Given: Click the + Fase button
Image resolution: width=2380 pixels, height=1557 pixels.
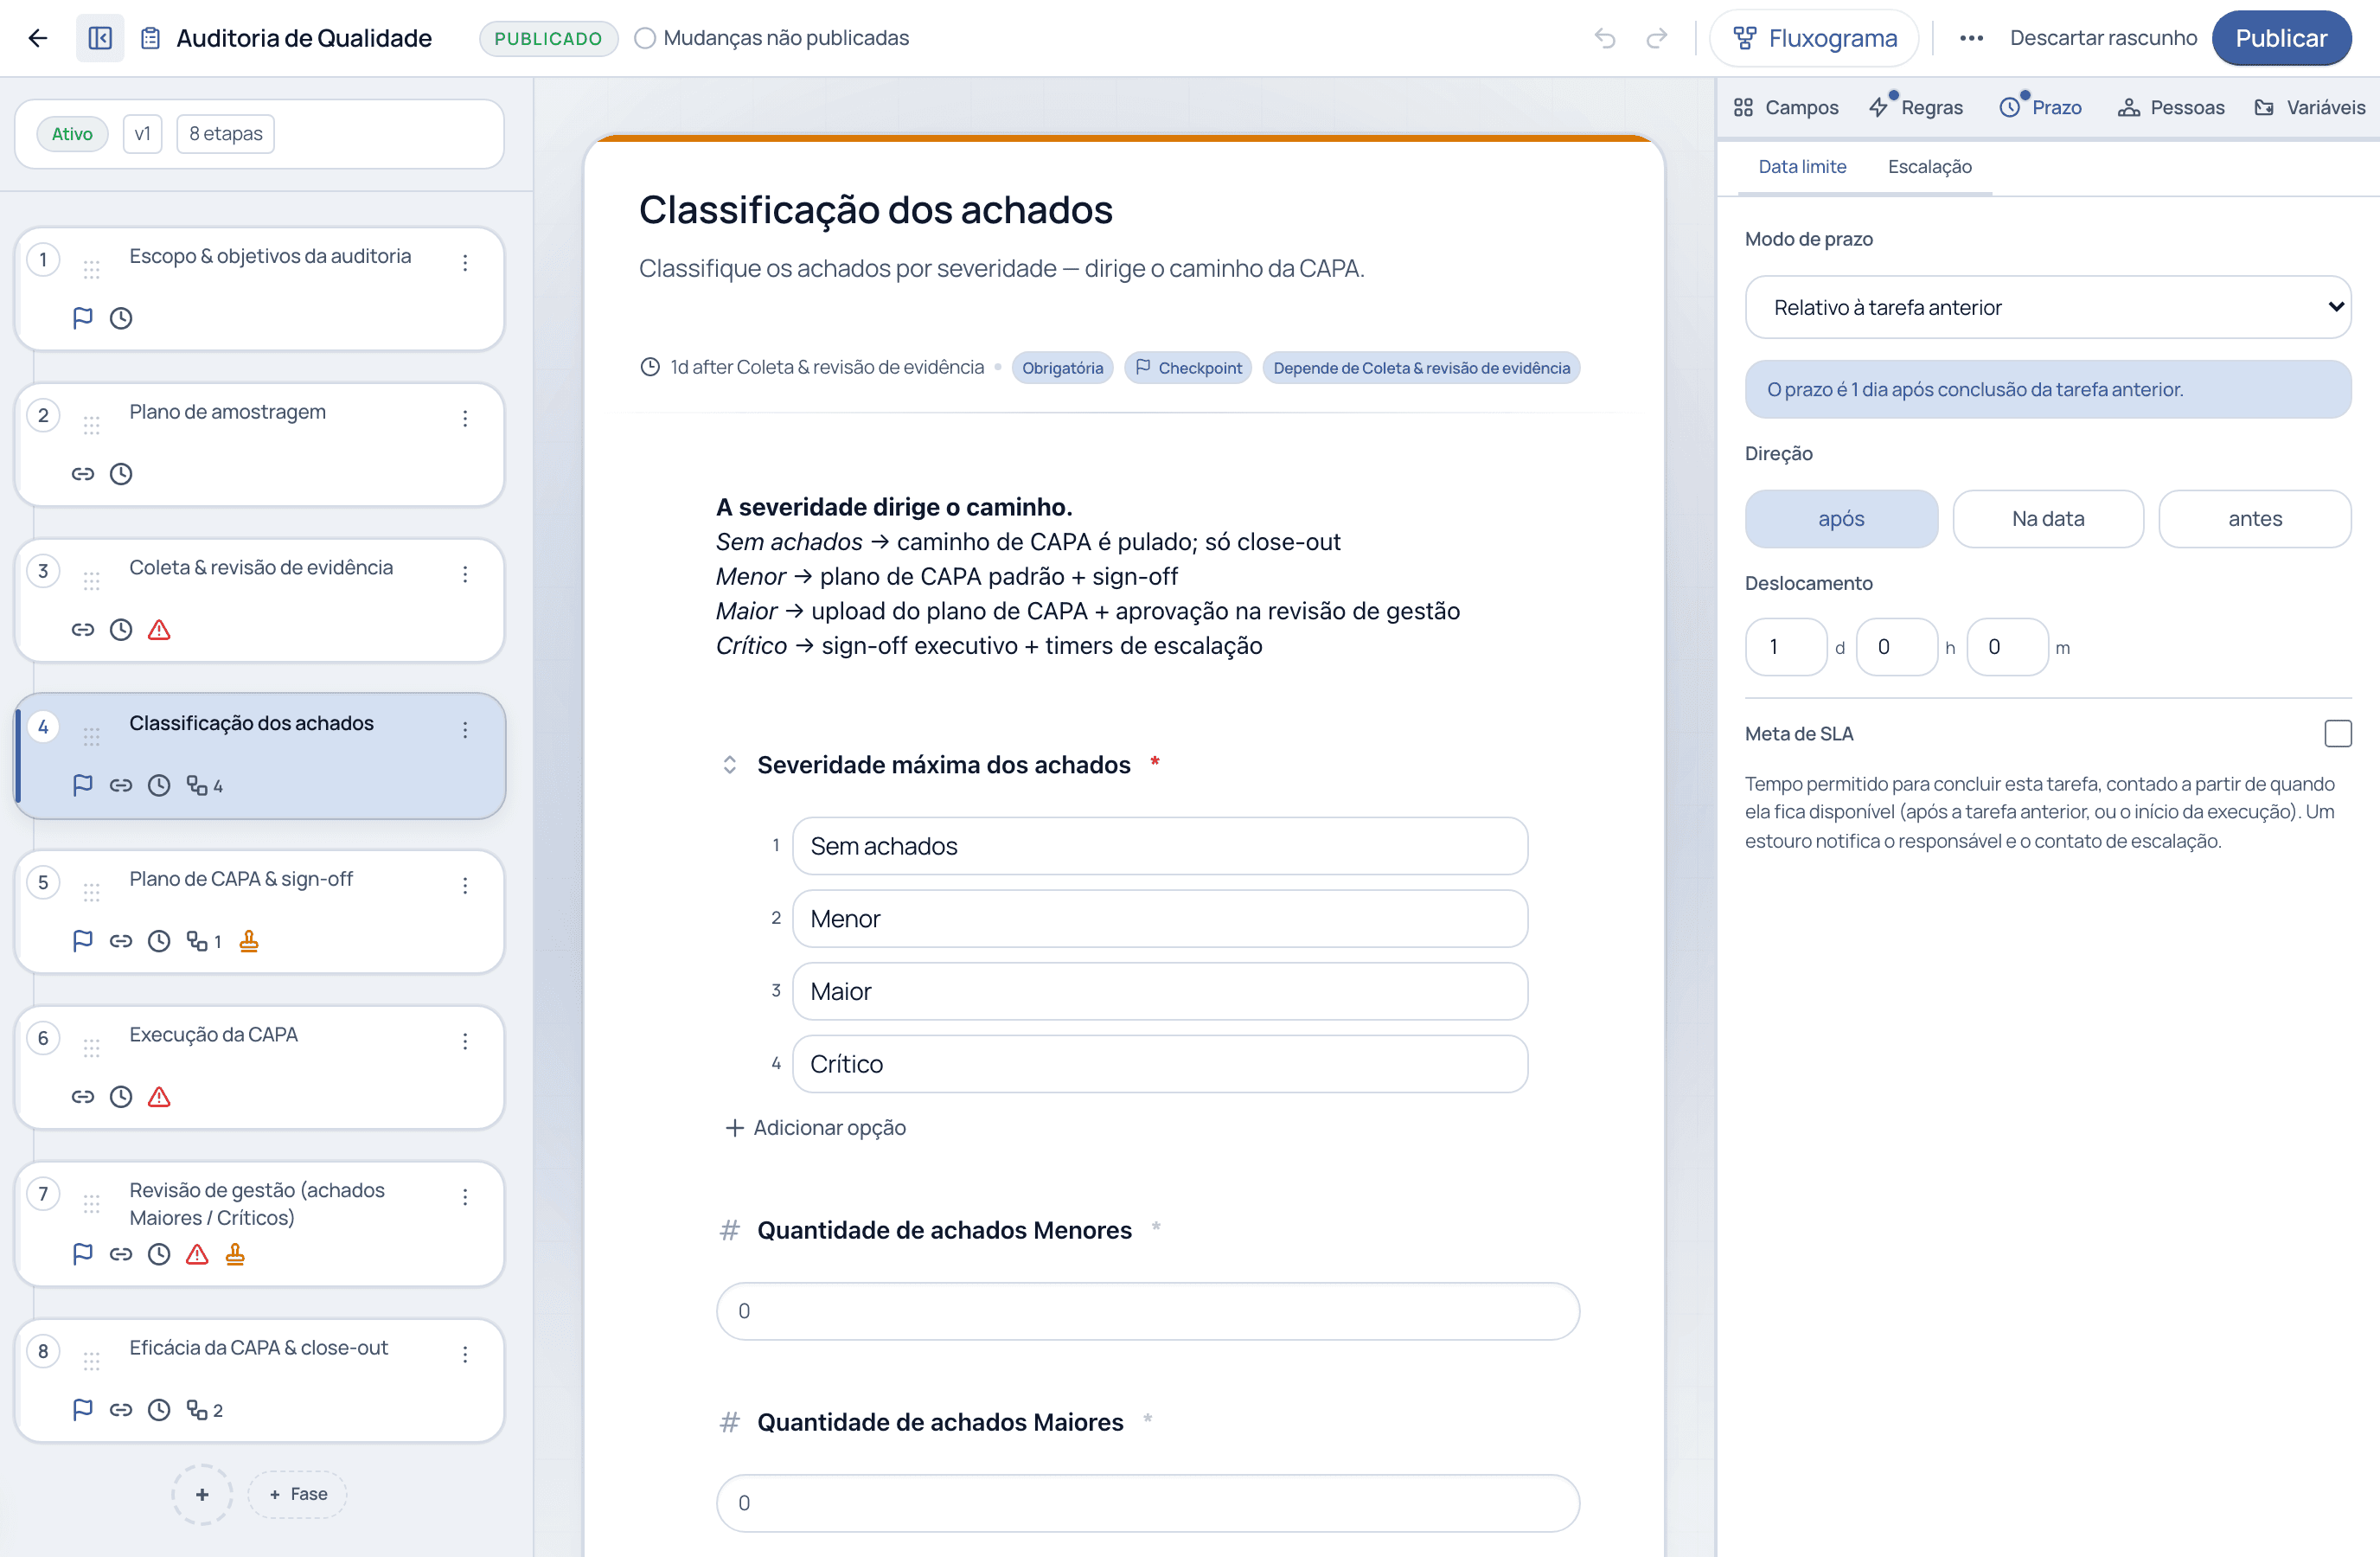Looking at the screenshot, I should (x=298, y=1494).
